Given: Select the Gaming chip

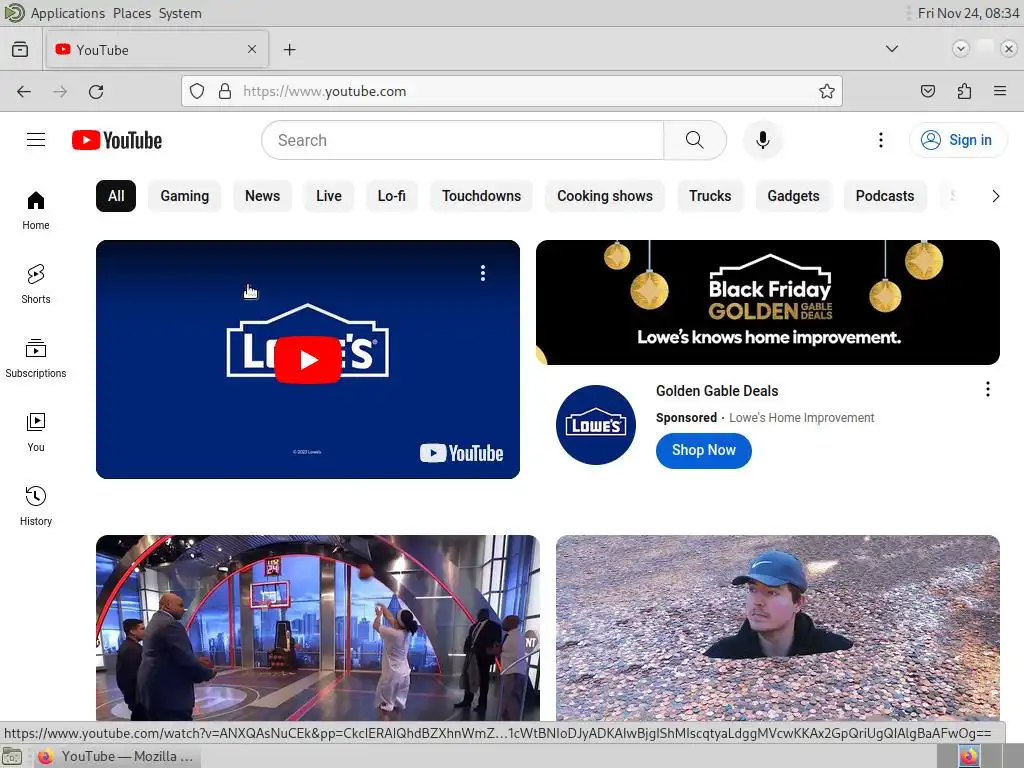Looking at the screenshot, I should coord(185,196).
